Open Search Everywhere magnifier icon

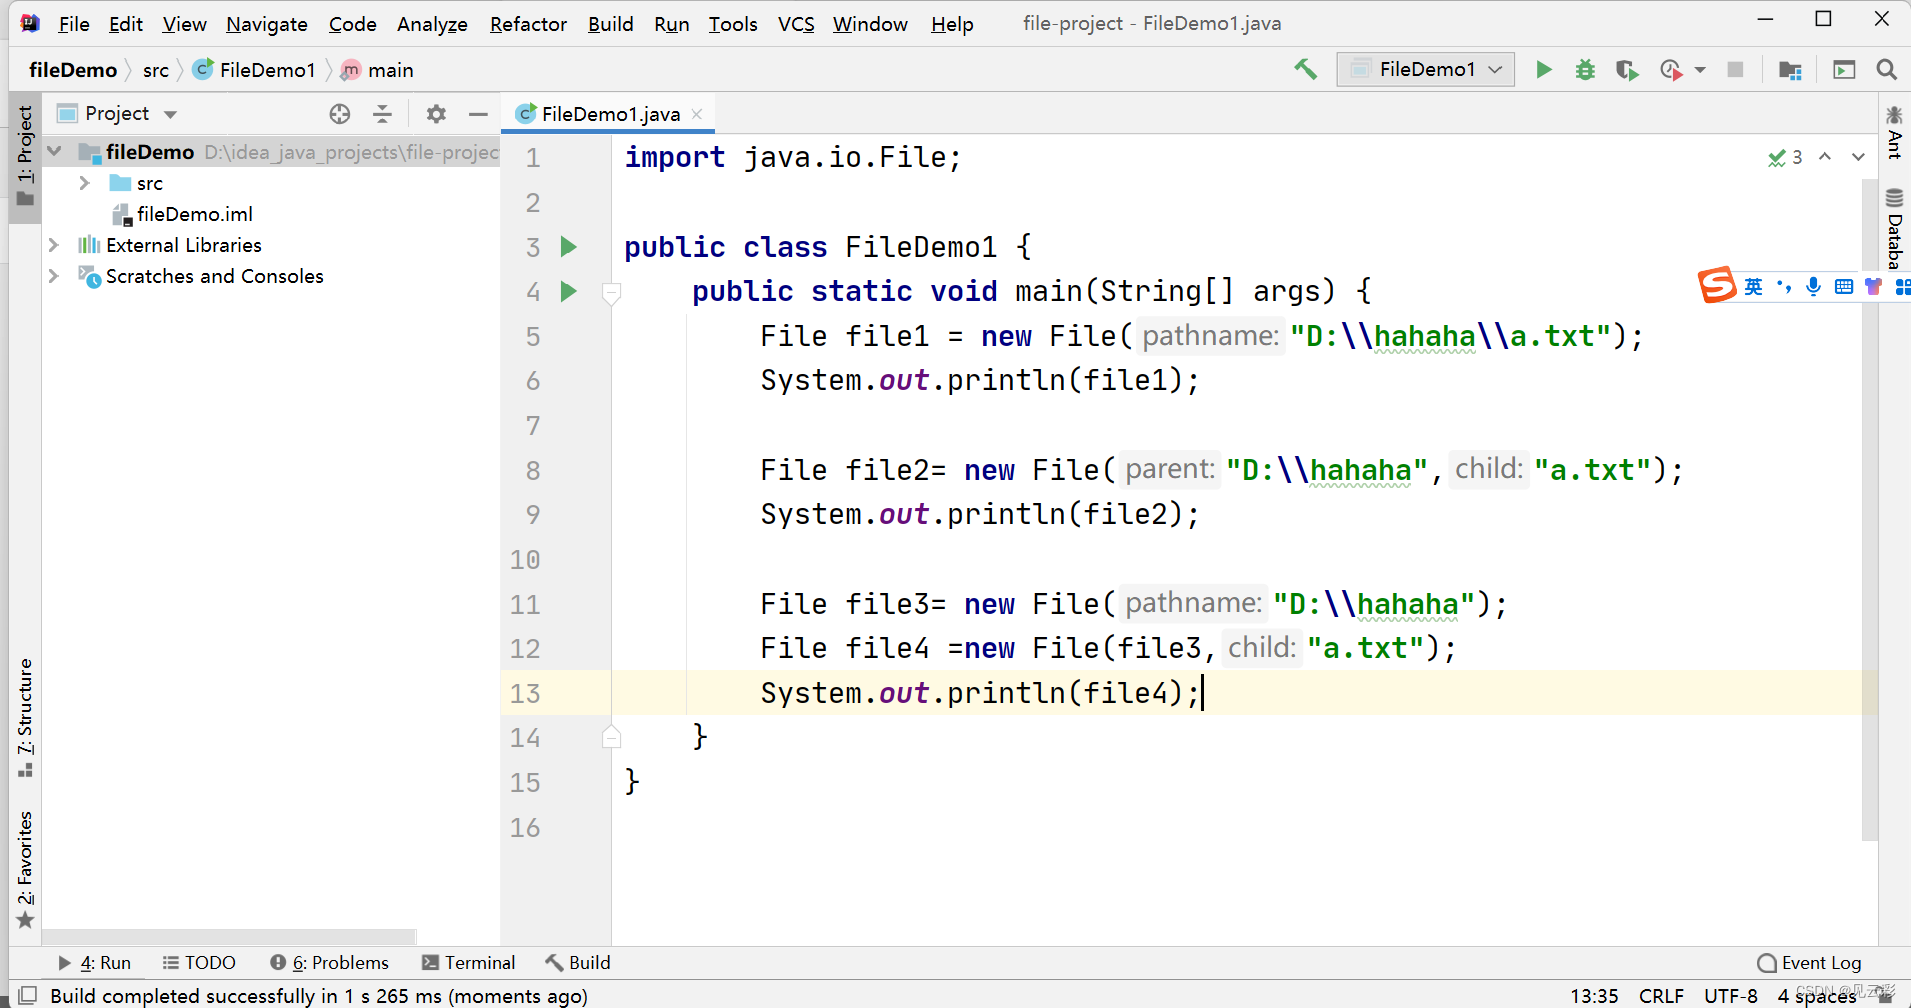pos(1886,69)
